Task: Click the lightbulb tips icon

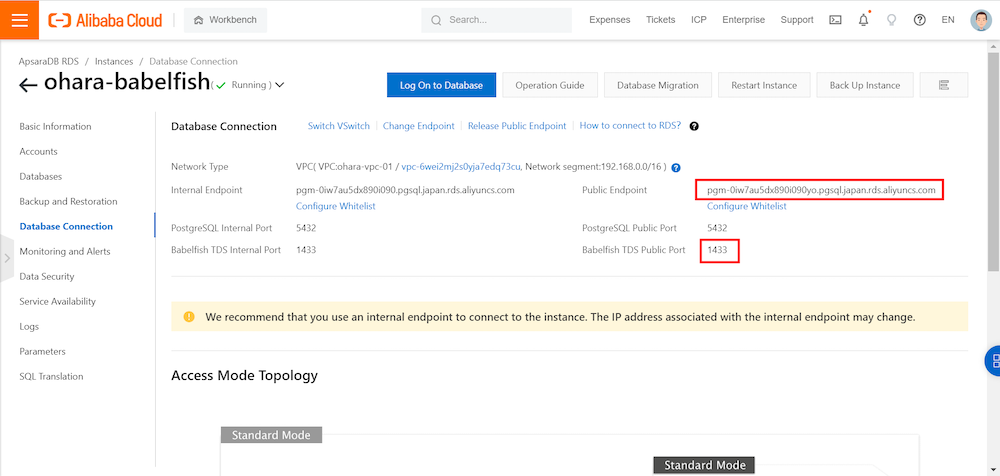Action: point(891,20)
